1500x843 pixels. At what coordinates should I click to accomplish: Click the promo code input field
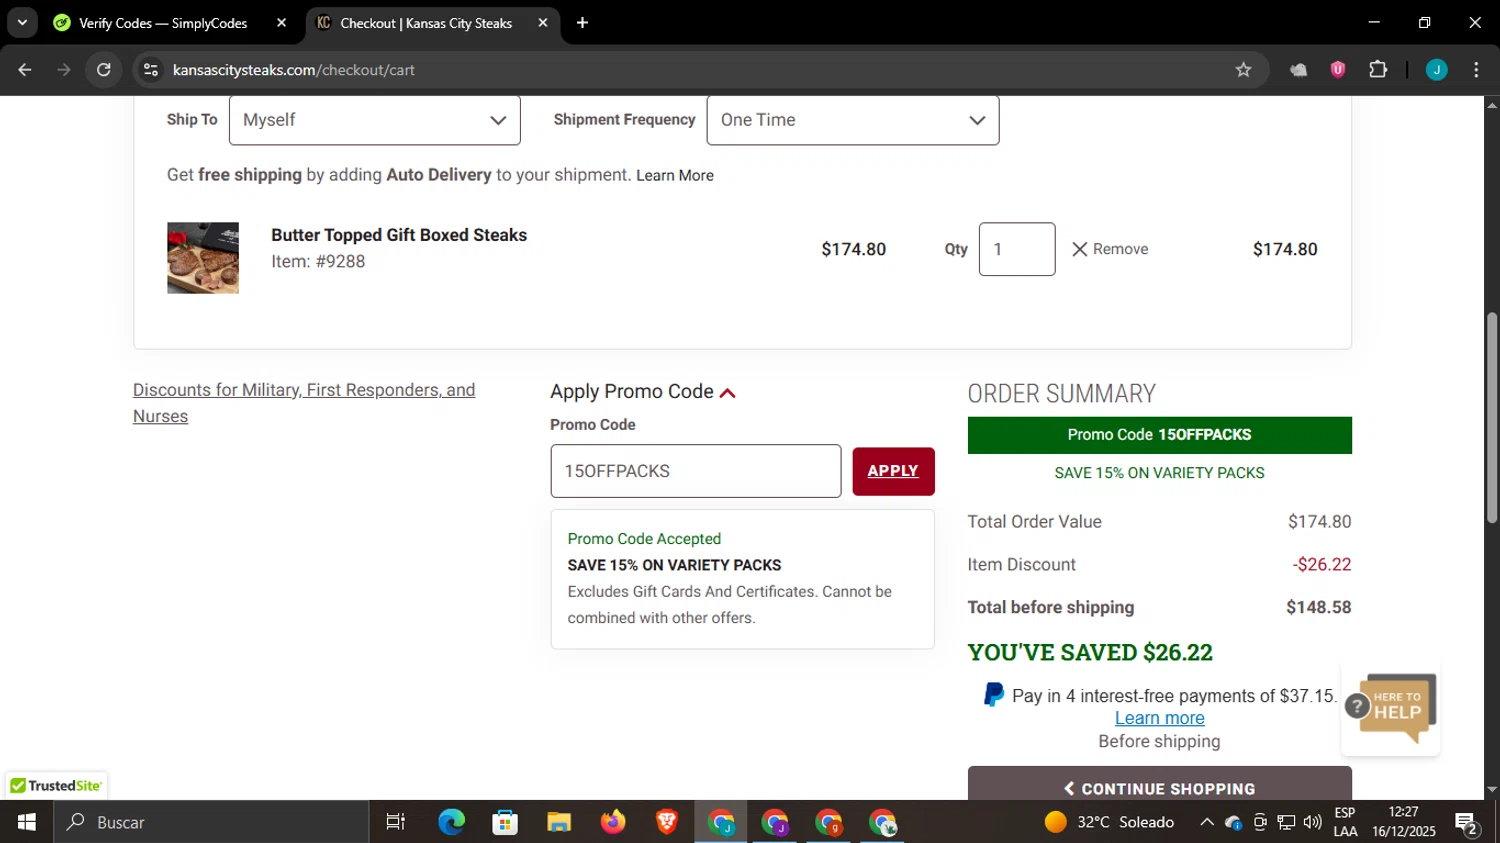click(x=696, y=471)
